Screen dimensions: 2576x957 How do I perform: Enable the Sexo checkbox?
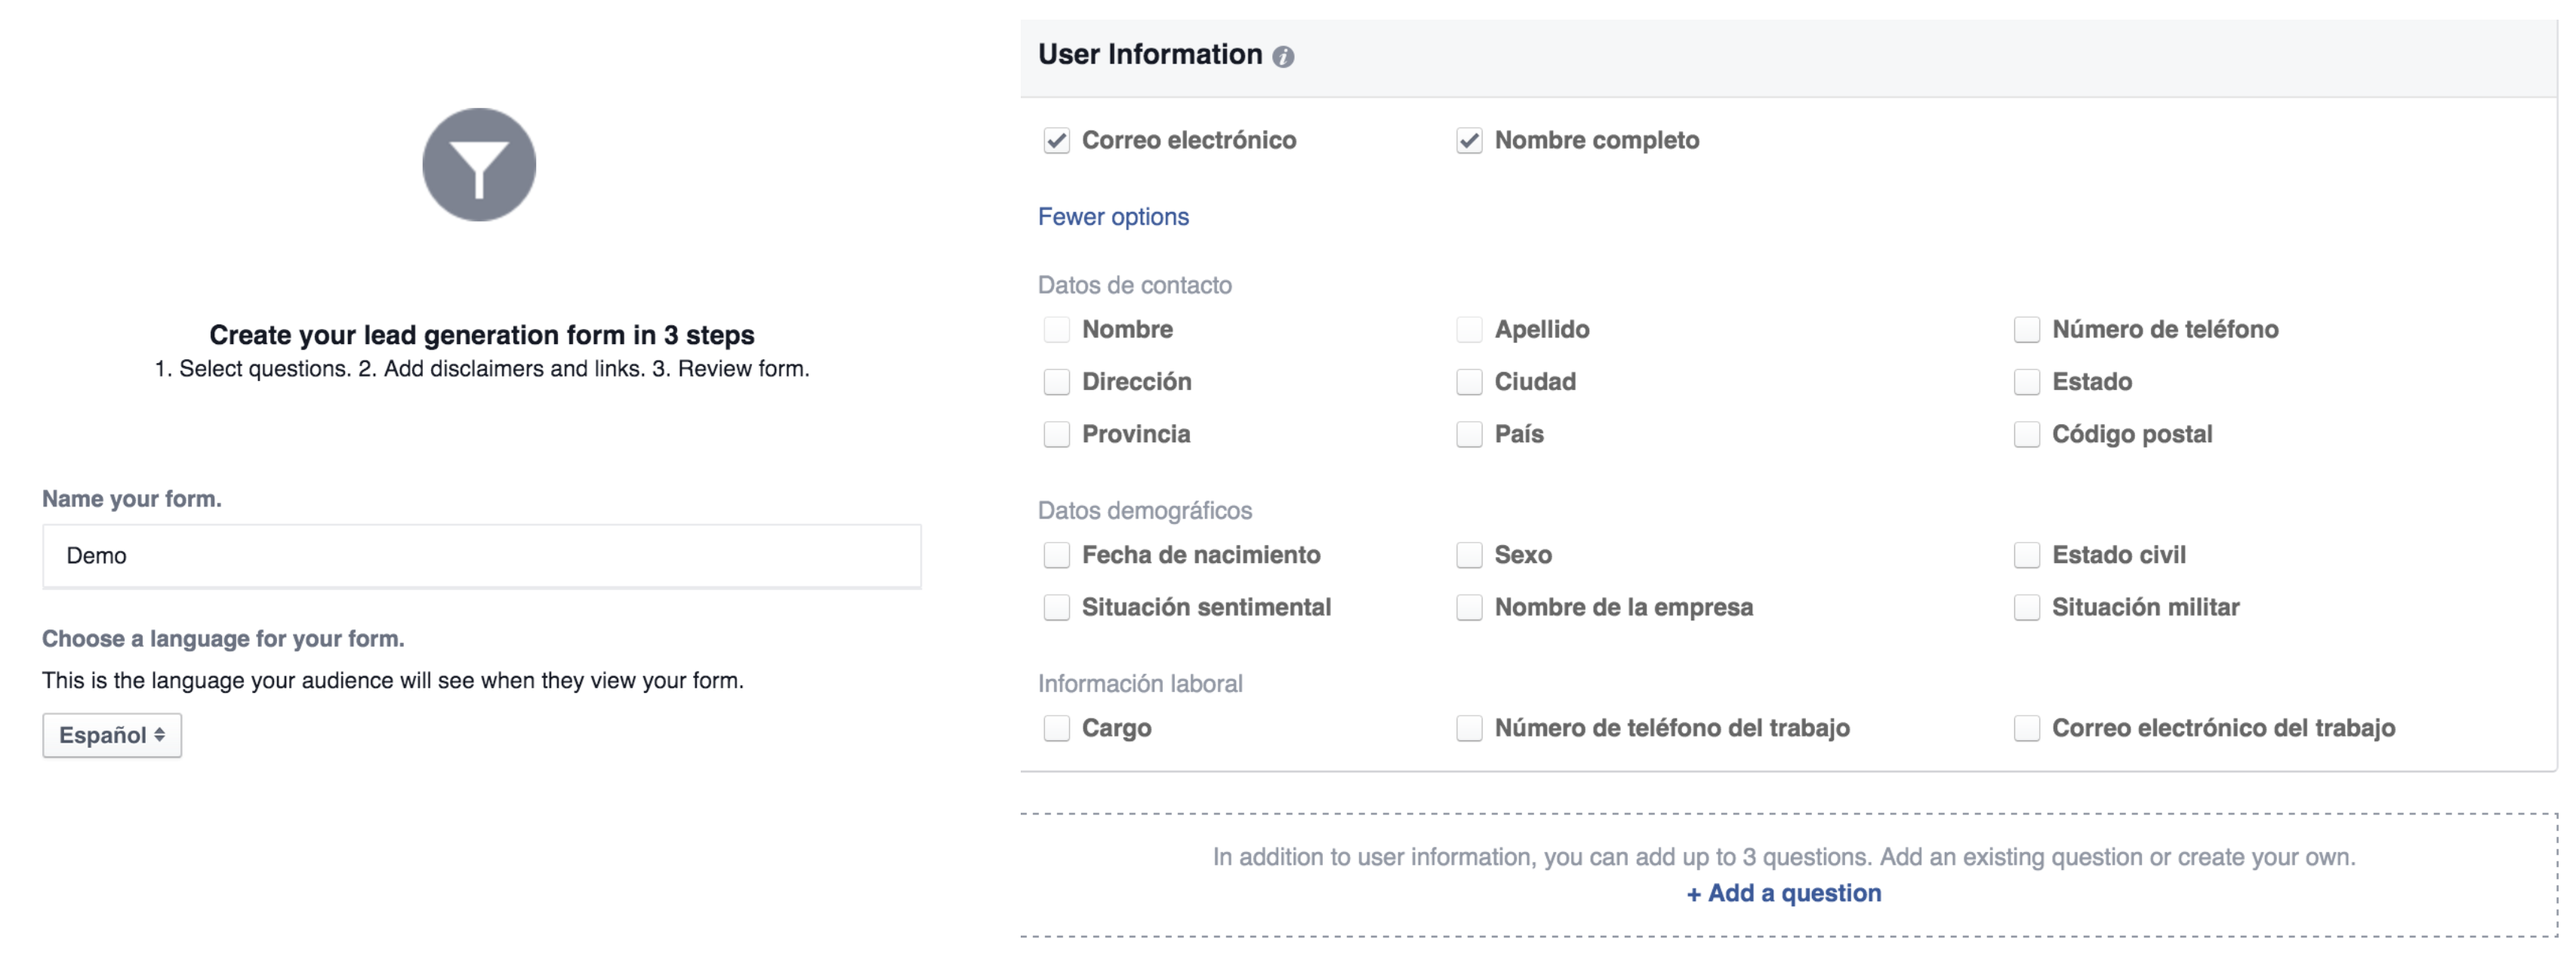(x=1469, y=555)
